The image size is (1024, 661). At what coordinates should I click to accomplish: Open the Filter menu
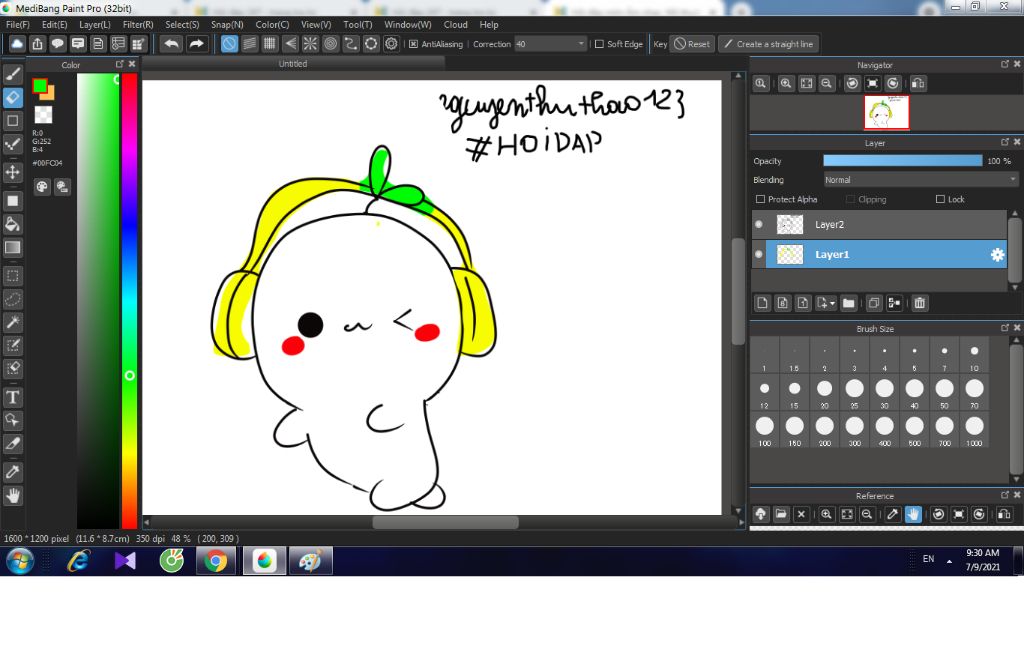138,24
